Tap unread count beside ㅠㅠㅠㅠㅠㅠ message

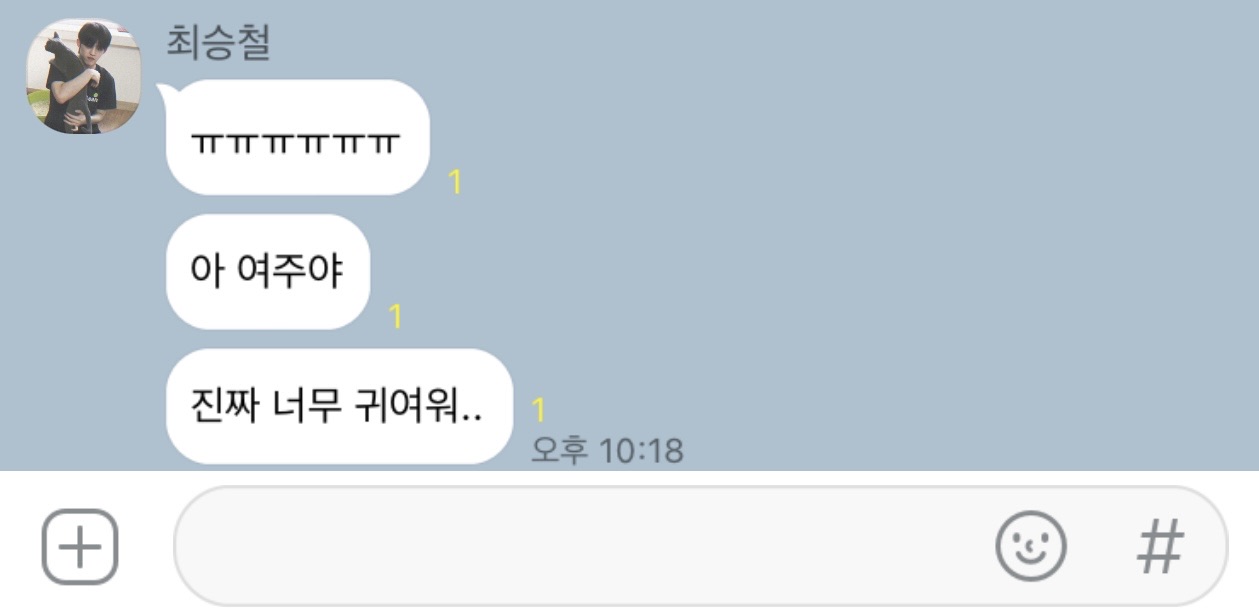(455, 181)
